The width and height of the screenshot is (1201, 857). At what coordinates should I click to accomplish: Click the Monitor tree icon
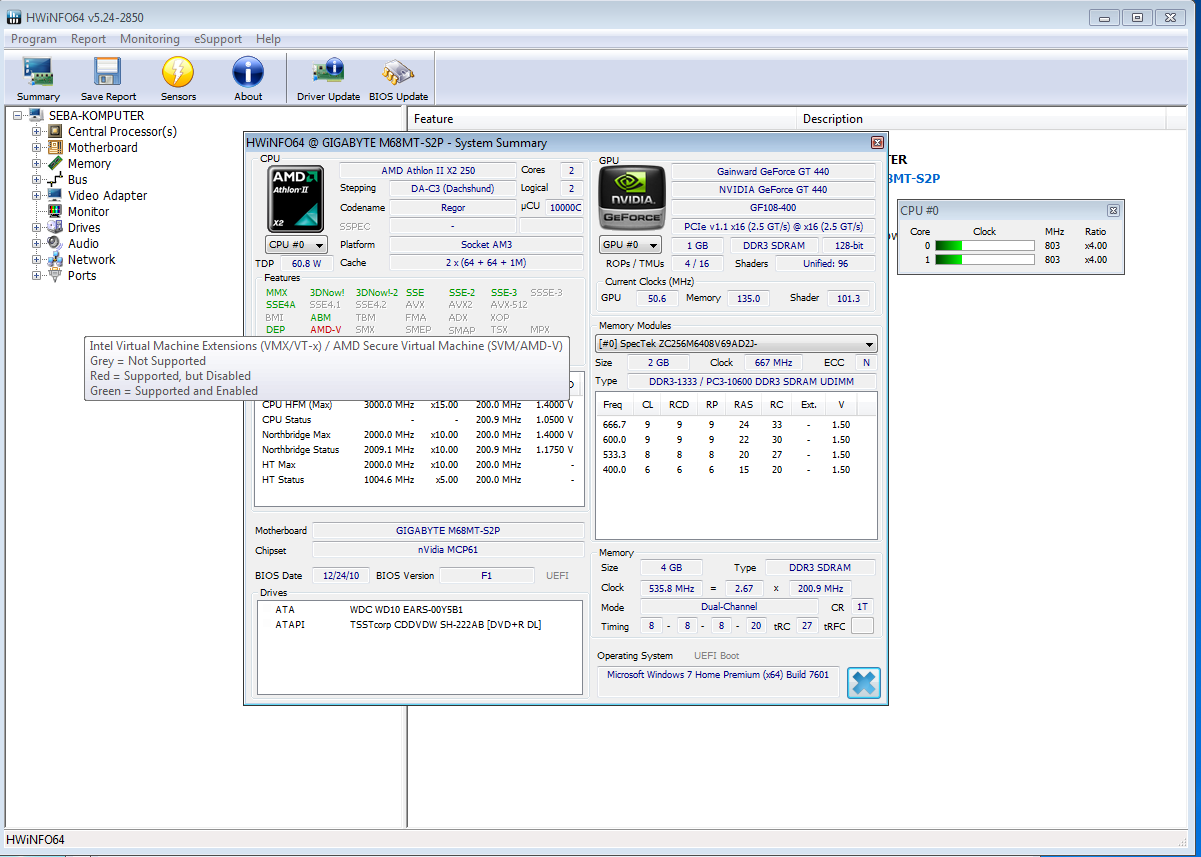tap(55, 212)
